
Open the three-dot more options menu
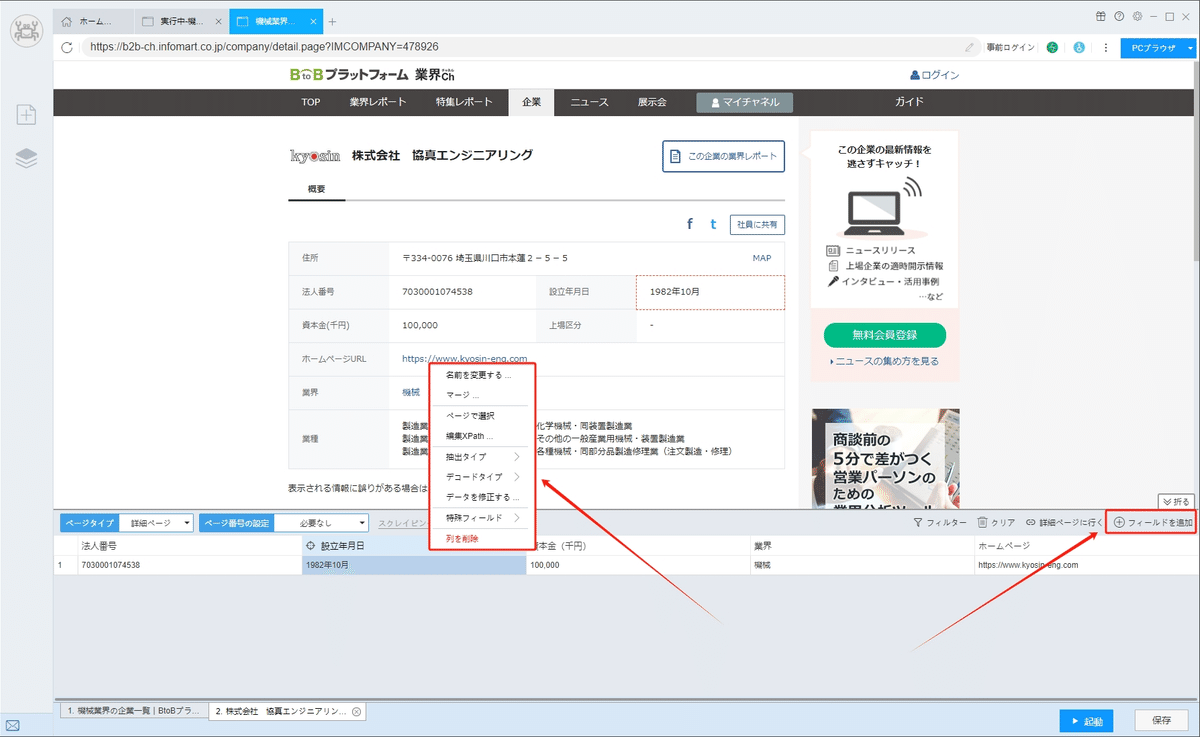(x=1106, y=46)
